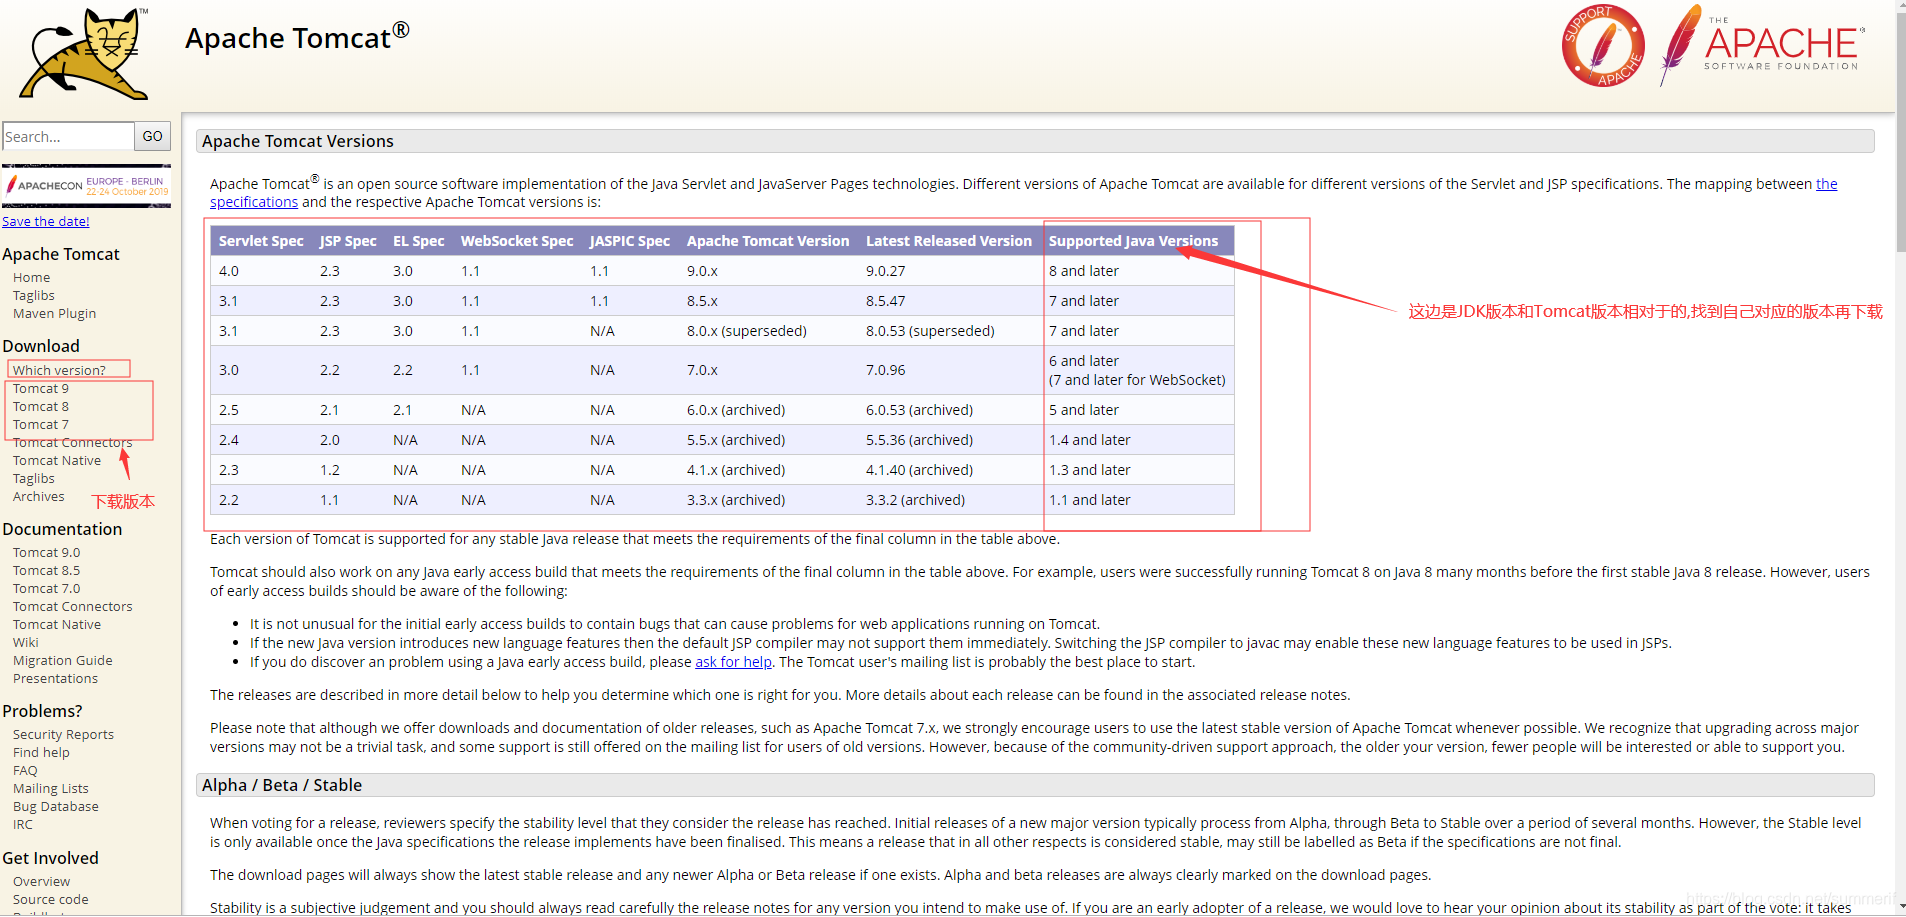Open the Presentations link
Screen dimensions: 1906x917
56,679
